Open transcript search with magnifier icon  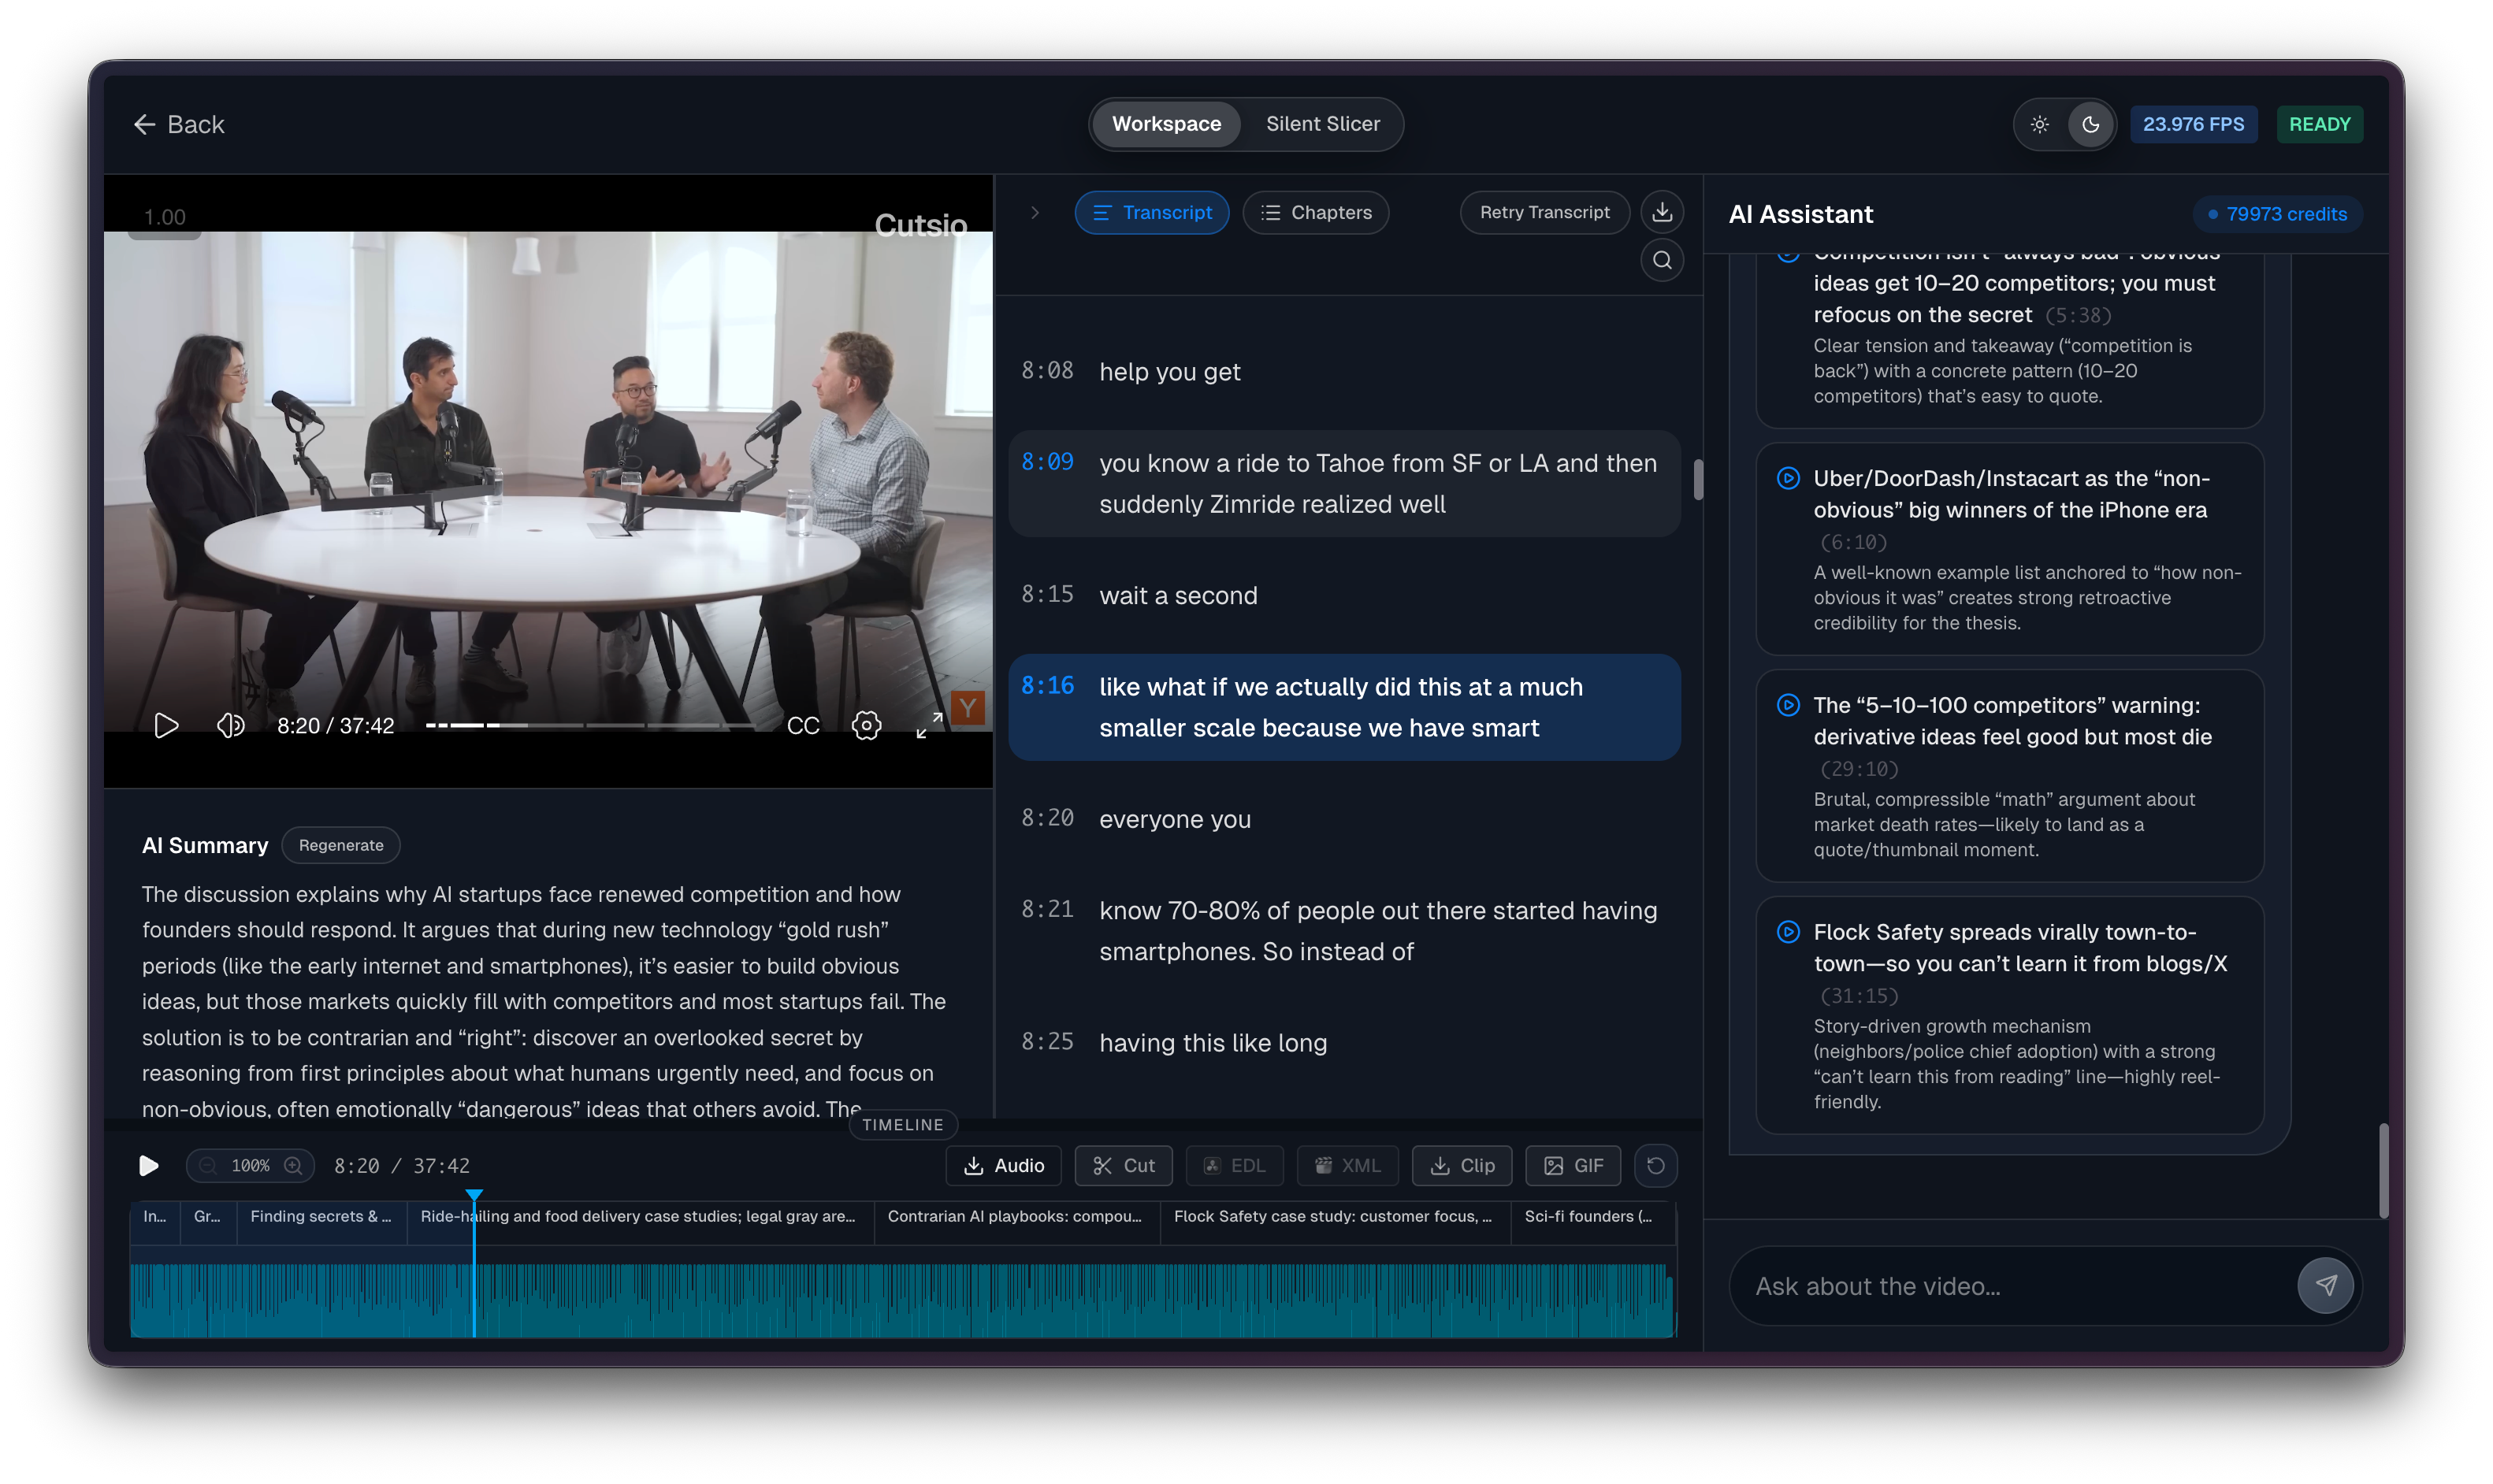pos(1662,260)
